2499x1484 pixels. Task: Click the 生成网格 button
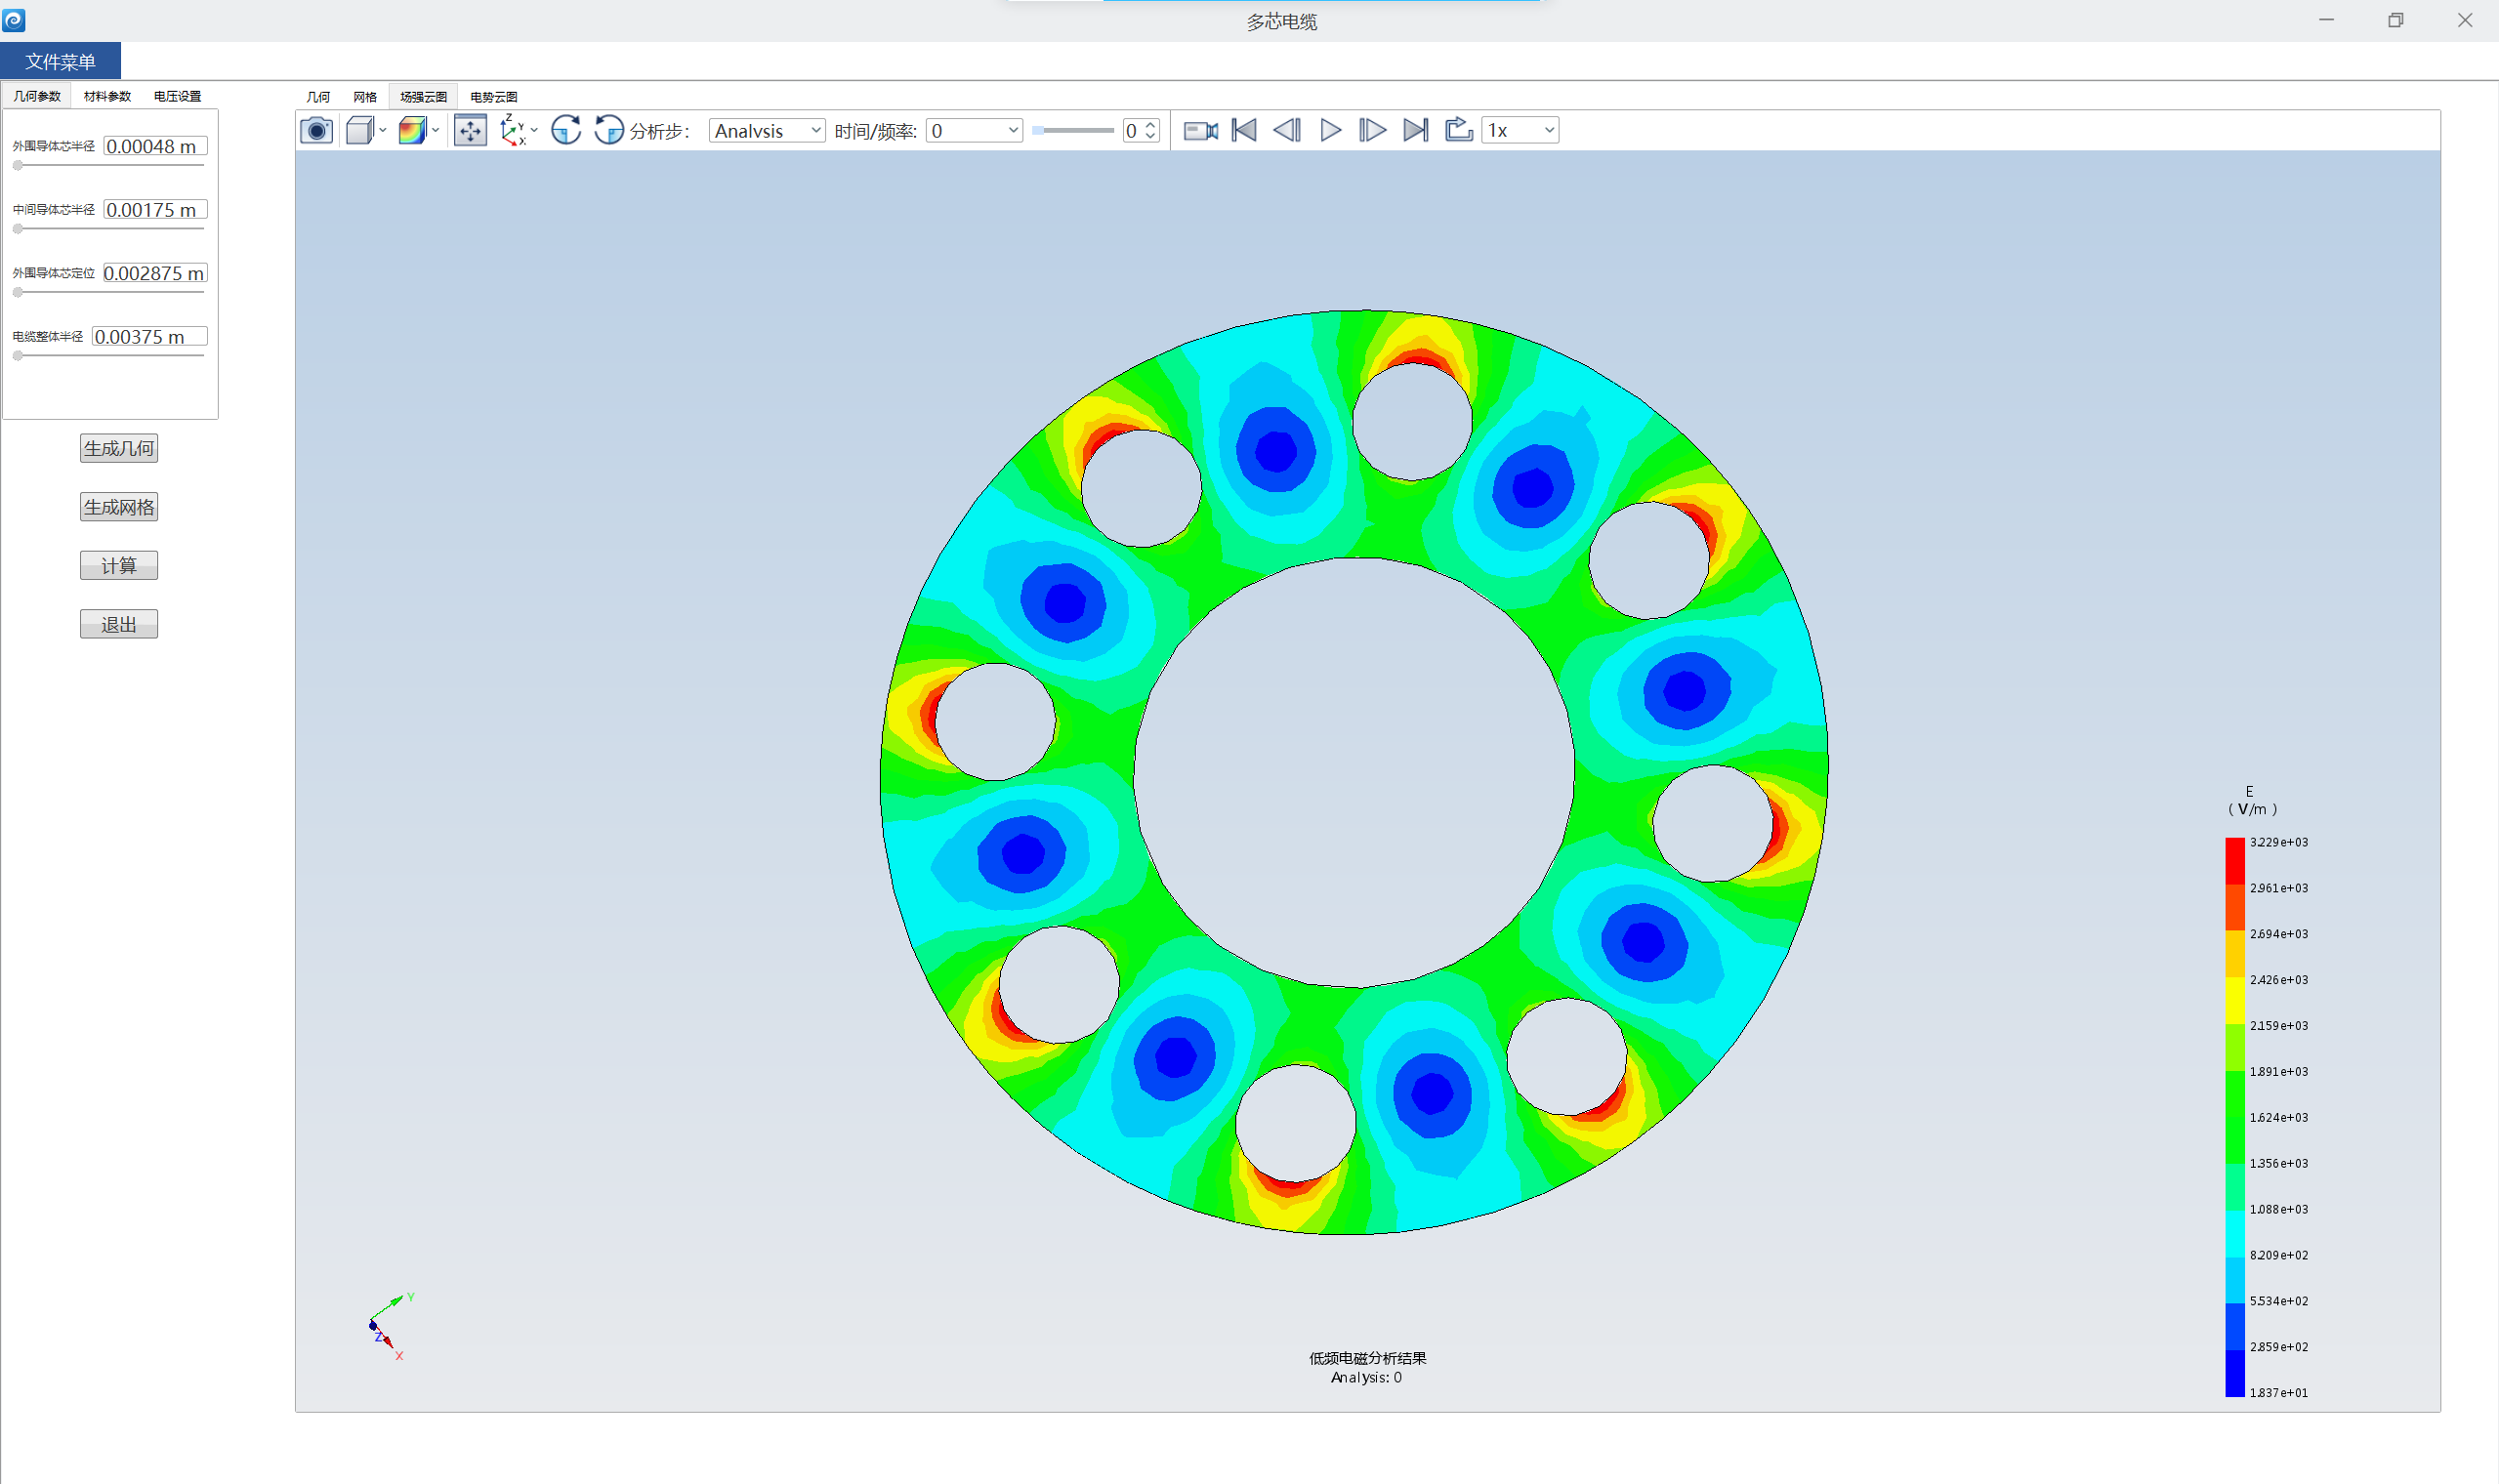(x=119, y=507)
